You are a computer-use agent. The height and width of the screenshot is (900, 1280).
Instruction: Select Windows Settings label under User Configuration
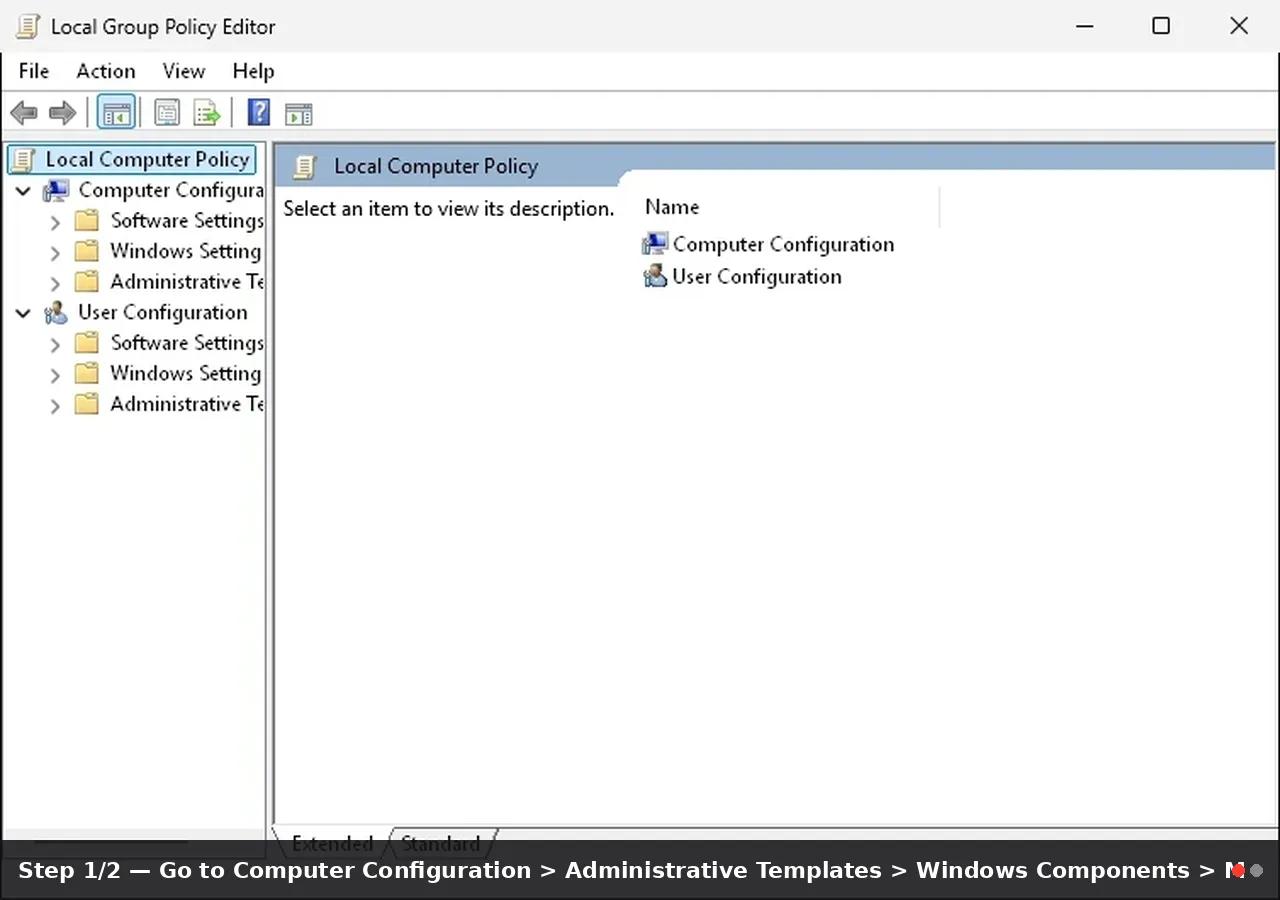point(186,373)
